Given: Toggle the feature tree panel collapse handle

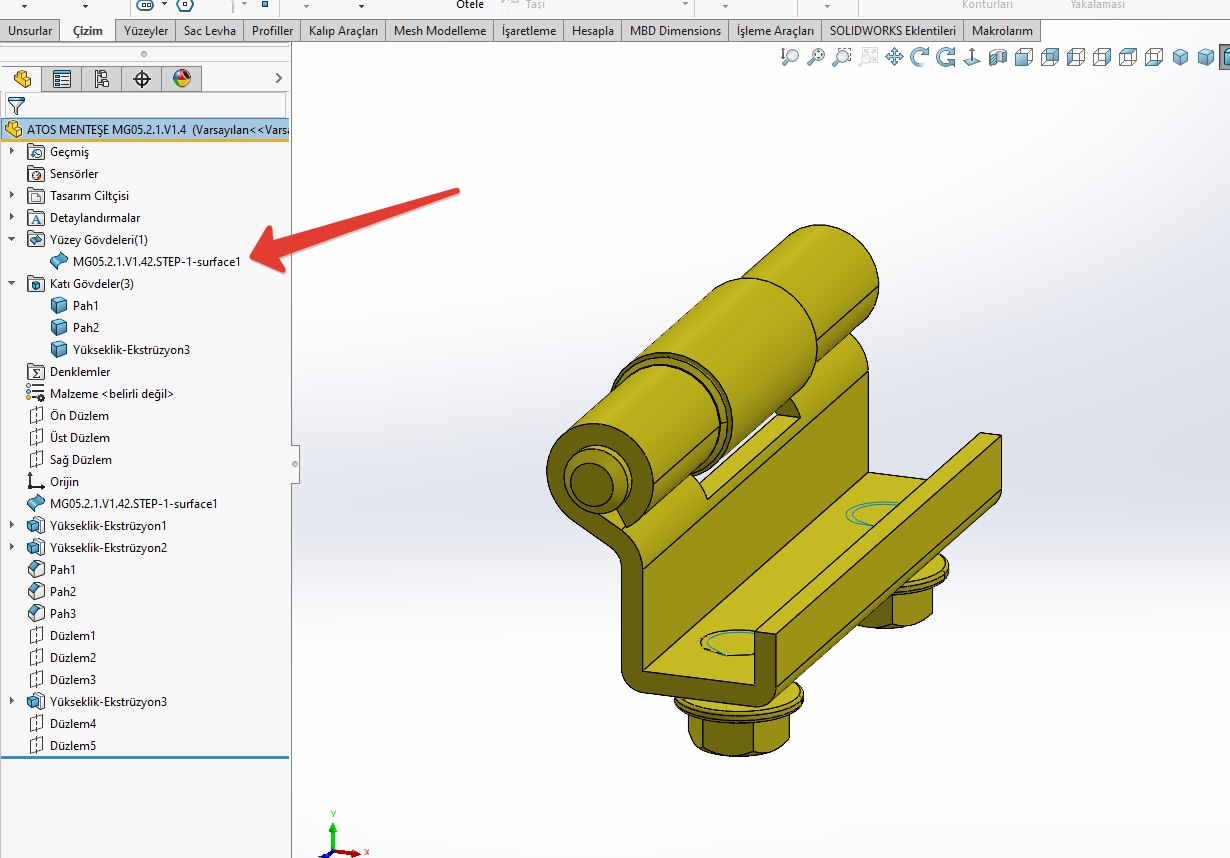Looking at the screenshot, I should [294, 463].
